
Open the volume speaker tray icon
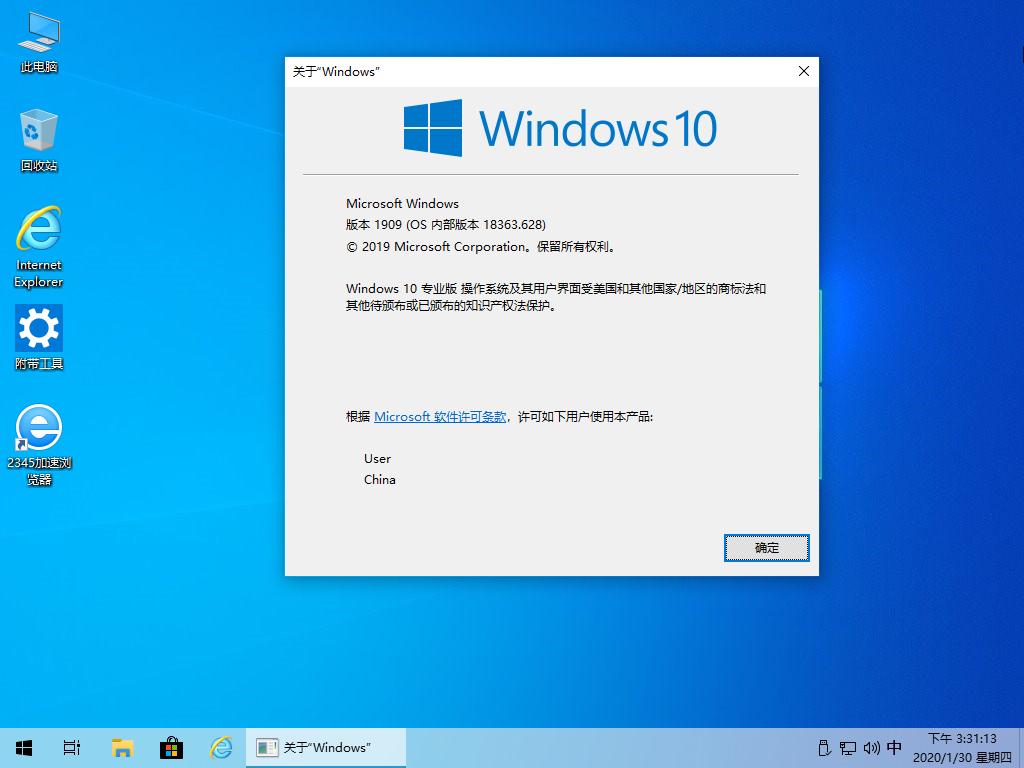coord(871,748)
